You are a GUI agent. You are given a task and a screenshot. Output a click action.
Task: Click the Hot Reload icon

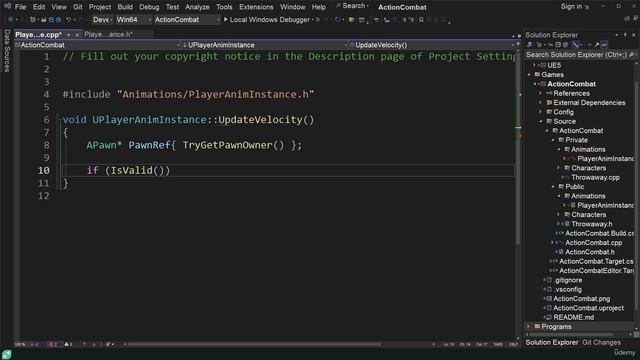337,20
